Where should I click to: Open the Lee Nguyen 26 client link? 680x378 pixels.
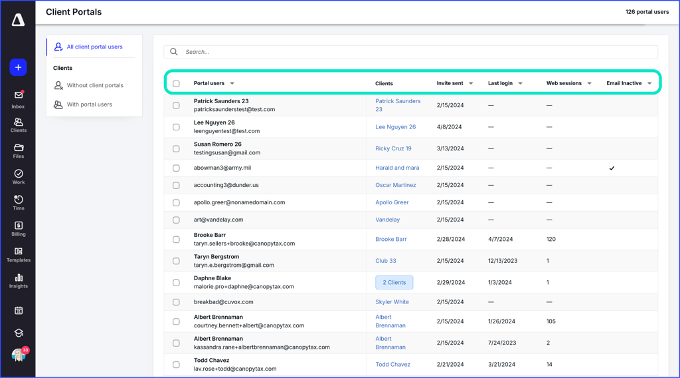(396, 127)
